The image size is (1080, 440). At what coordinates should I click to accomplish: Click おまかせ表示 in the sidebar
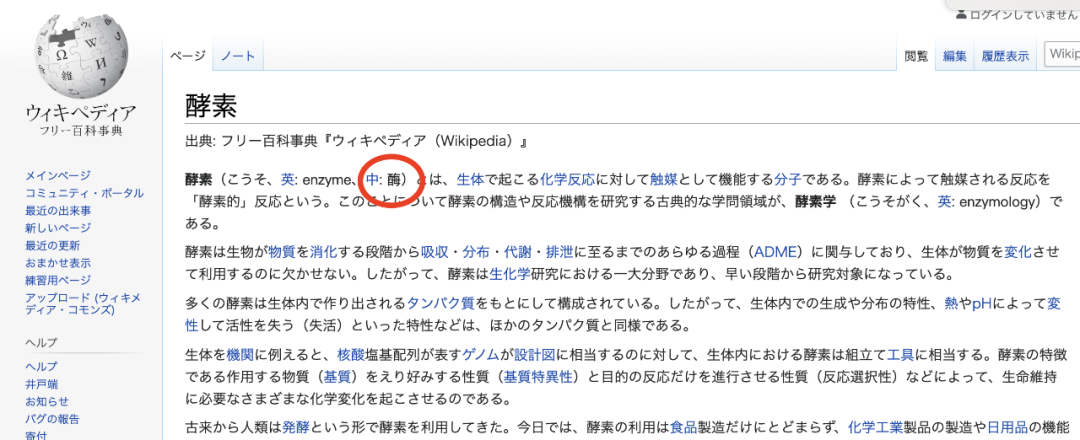click(x=58, y=262)
